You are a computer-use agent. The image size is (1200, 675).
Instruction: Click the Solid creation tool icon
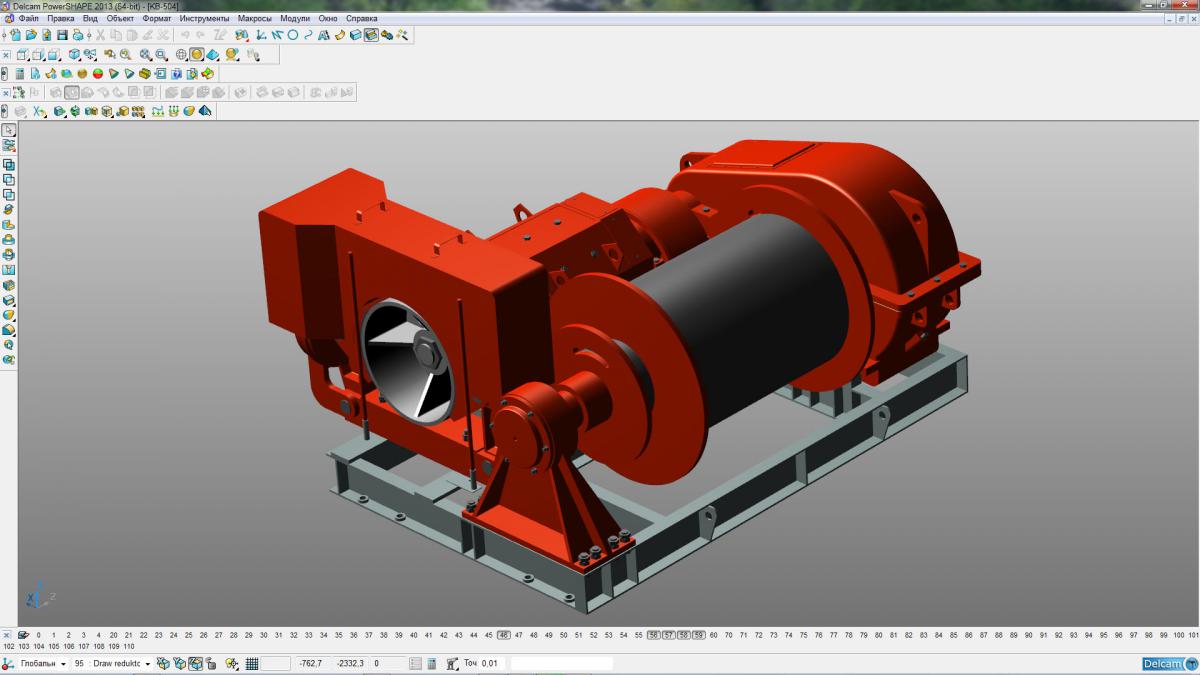tap(355, 35)
